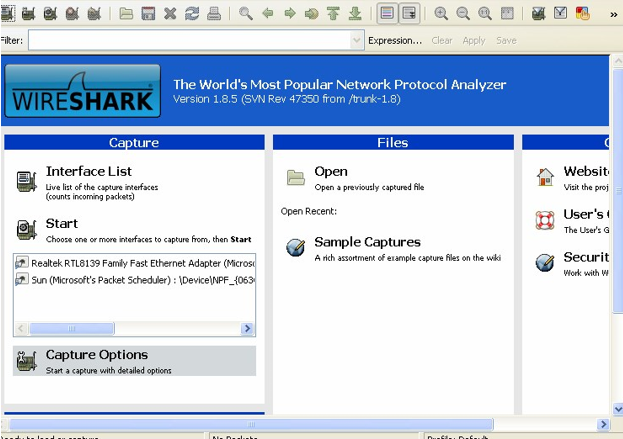Select the Sun Microsoft's Packet Scheduler interface

coord(135,280)
